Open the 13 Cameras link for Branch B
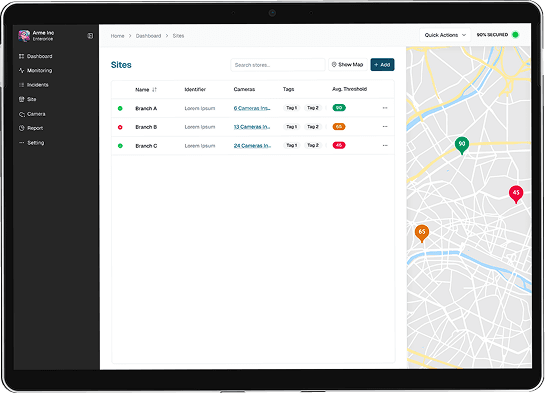This screenshot has width=545, height=394. [x=252, y=127]
